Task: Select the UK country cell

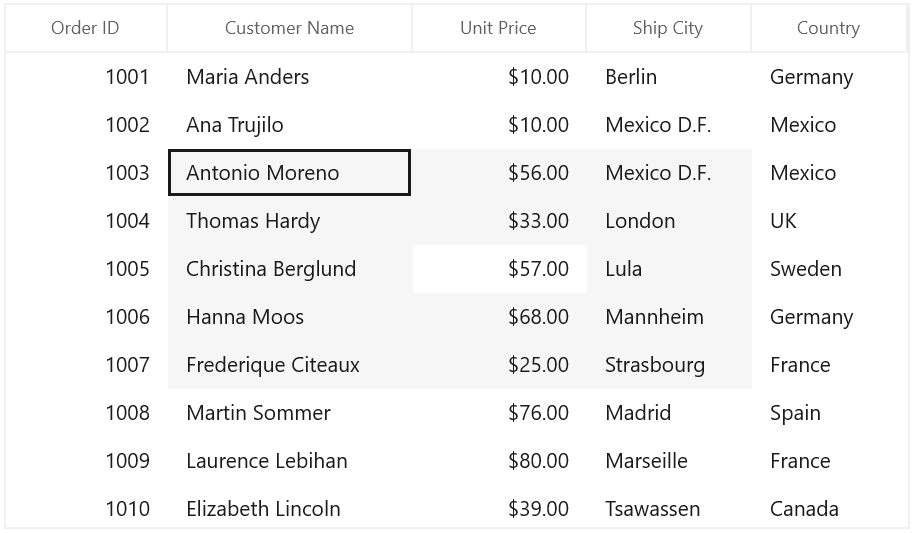Action: pyautogui.click(x=829, y=221)
